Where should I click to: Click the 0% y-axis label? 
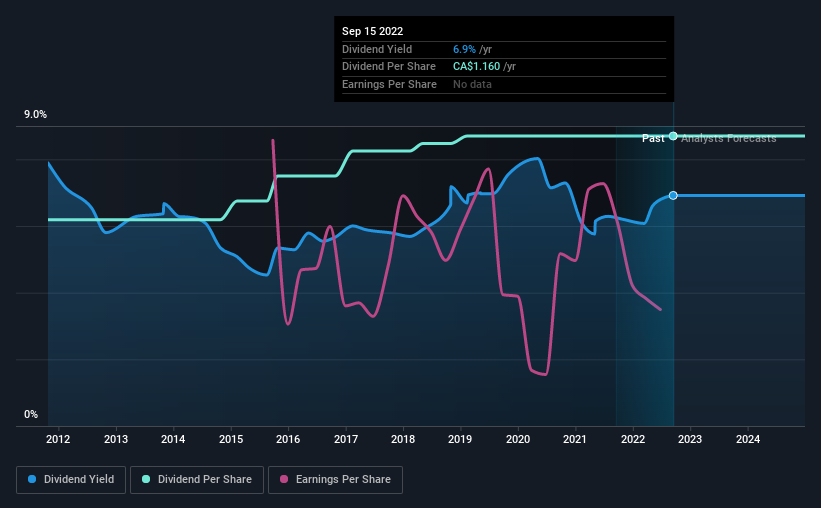click(31, 414)
